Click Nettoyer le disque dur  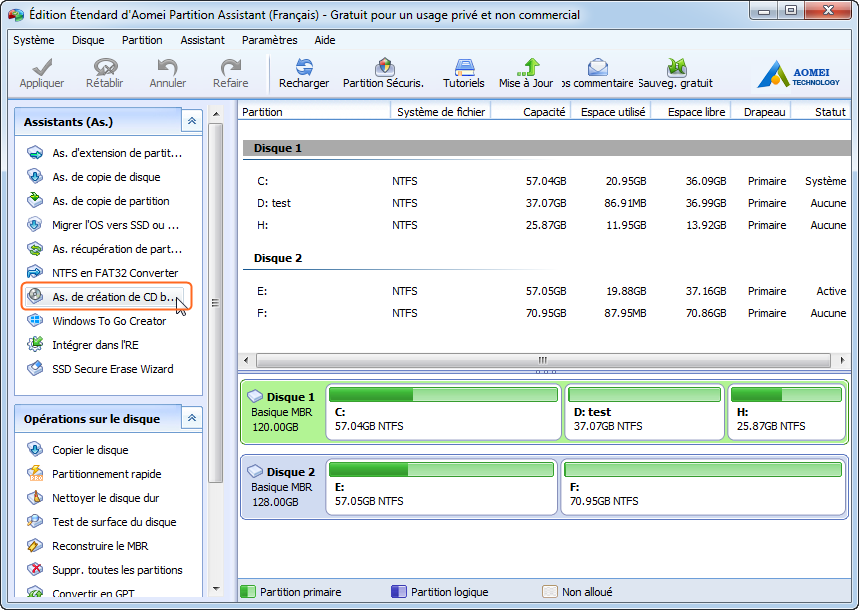(x=93, y=498)
